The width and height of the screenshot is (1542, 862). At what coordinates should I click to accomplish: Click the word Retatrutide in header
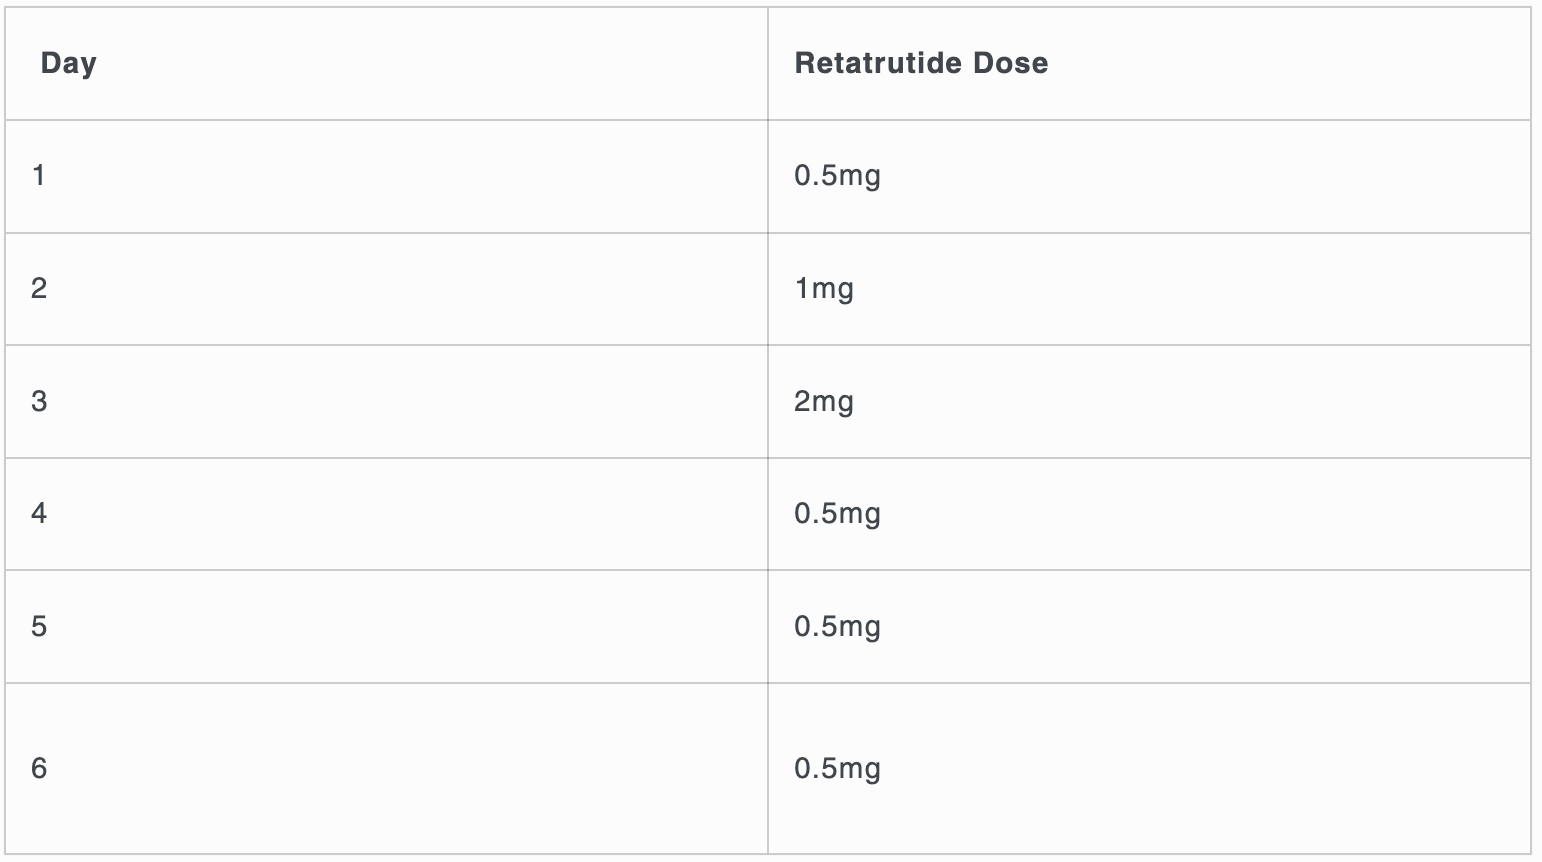pos(865,63)
